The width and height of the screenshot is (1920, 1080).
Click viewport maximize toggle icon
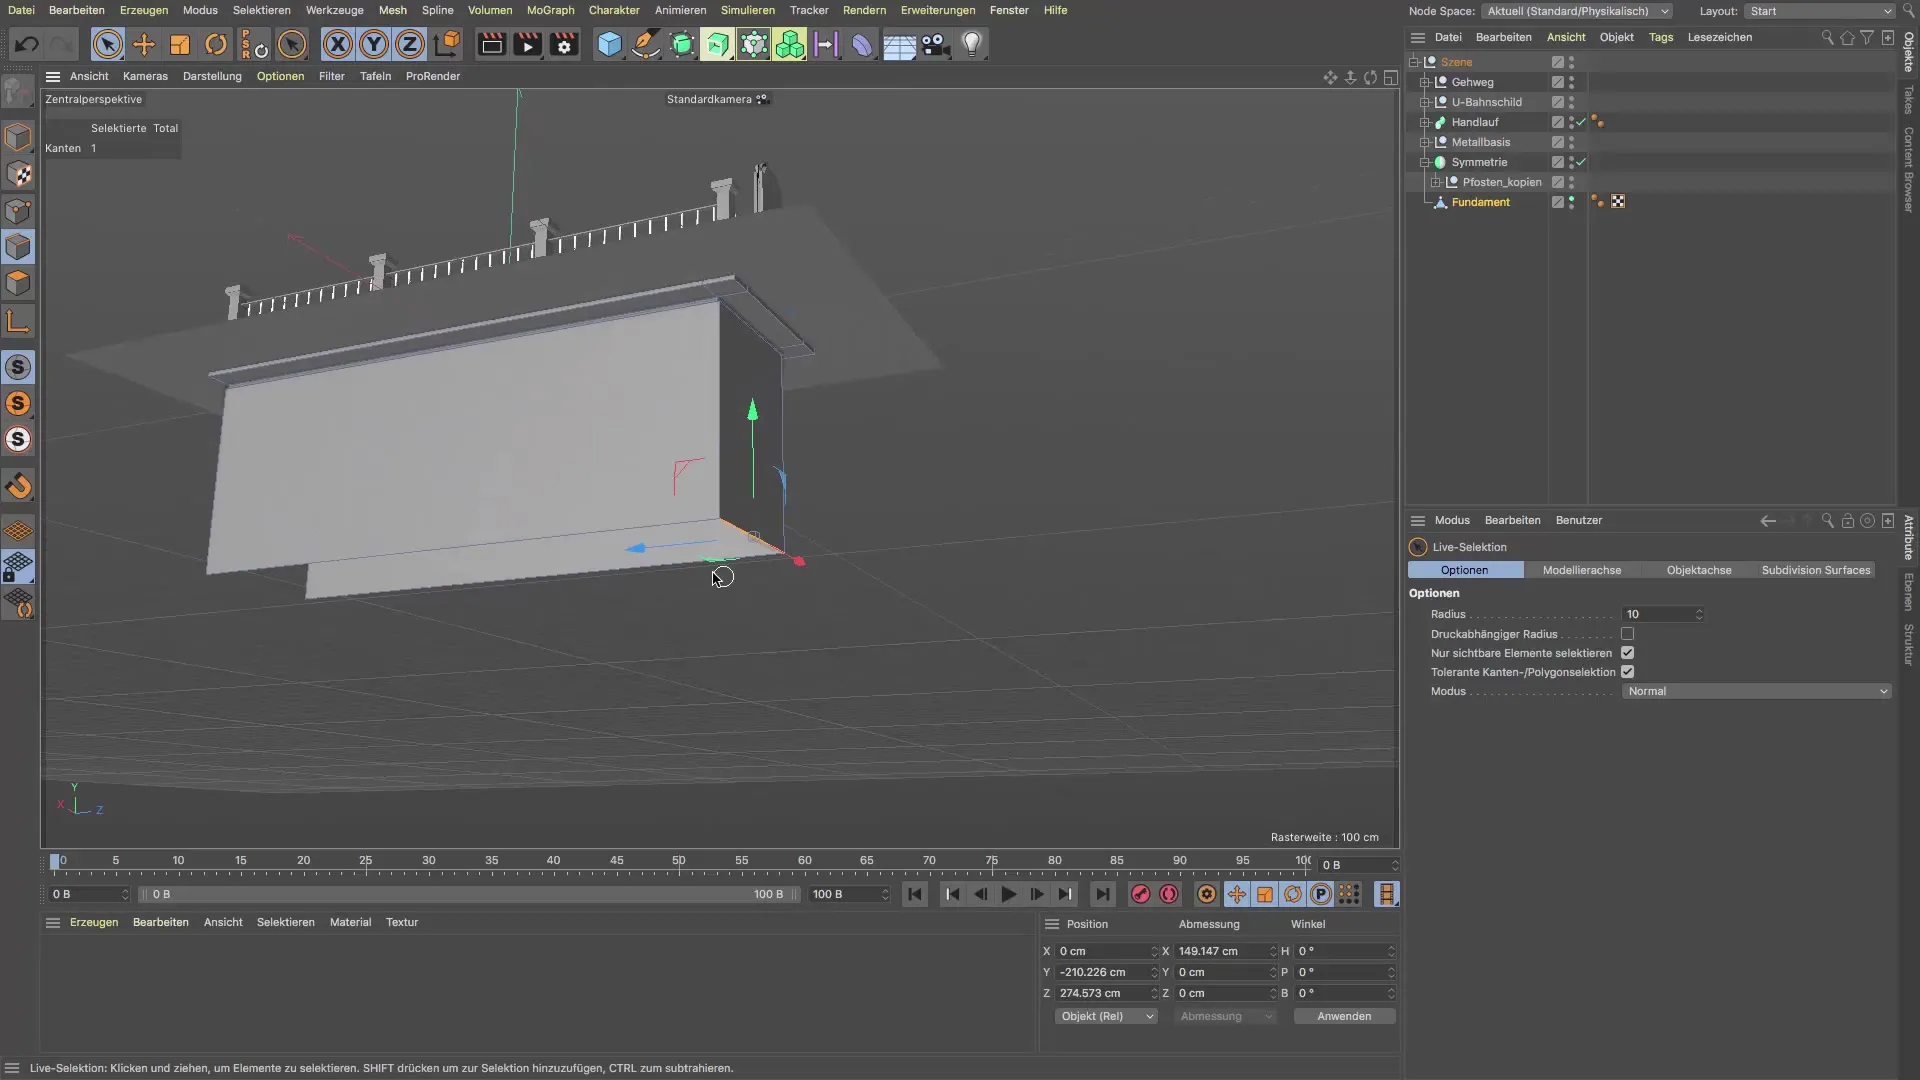pos(1391,77)
